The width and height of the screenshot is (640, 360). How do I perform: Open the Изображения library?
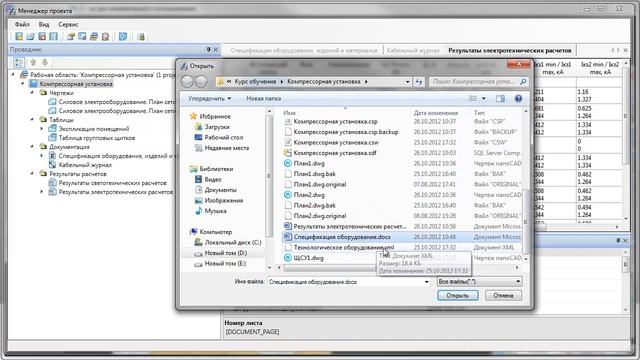click(224, 200)
